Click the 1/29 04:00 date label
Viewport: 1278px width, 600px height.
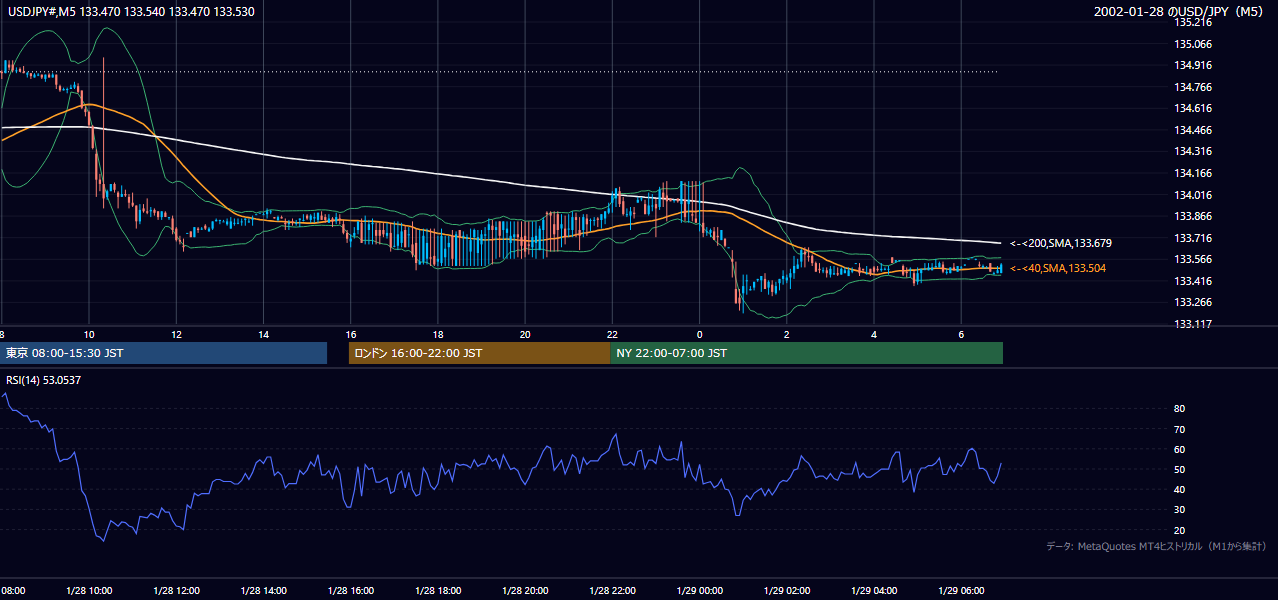(874, 591)
